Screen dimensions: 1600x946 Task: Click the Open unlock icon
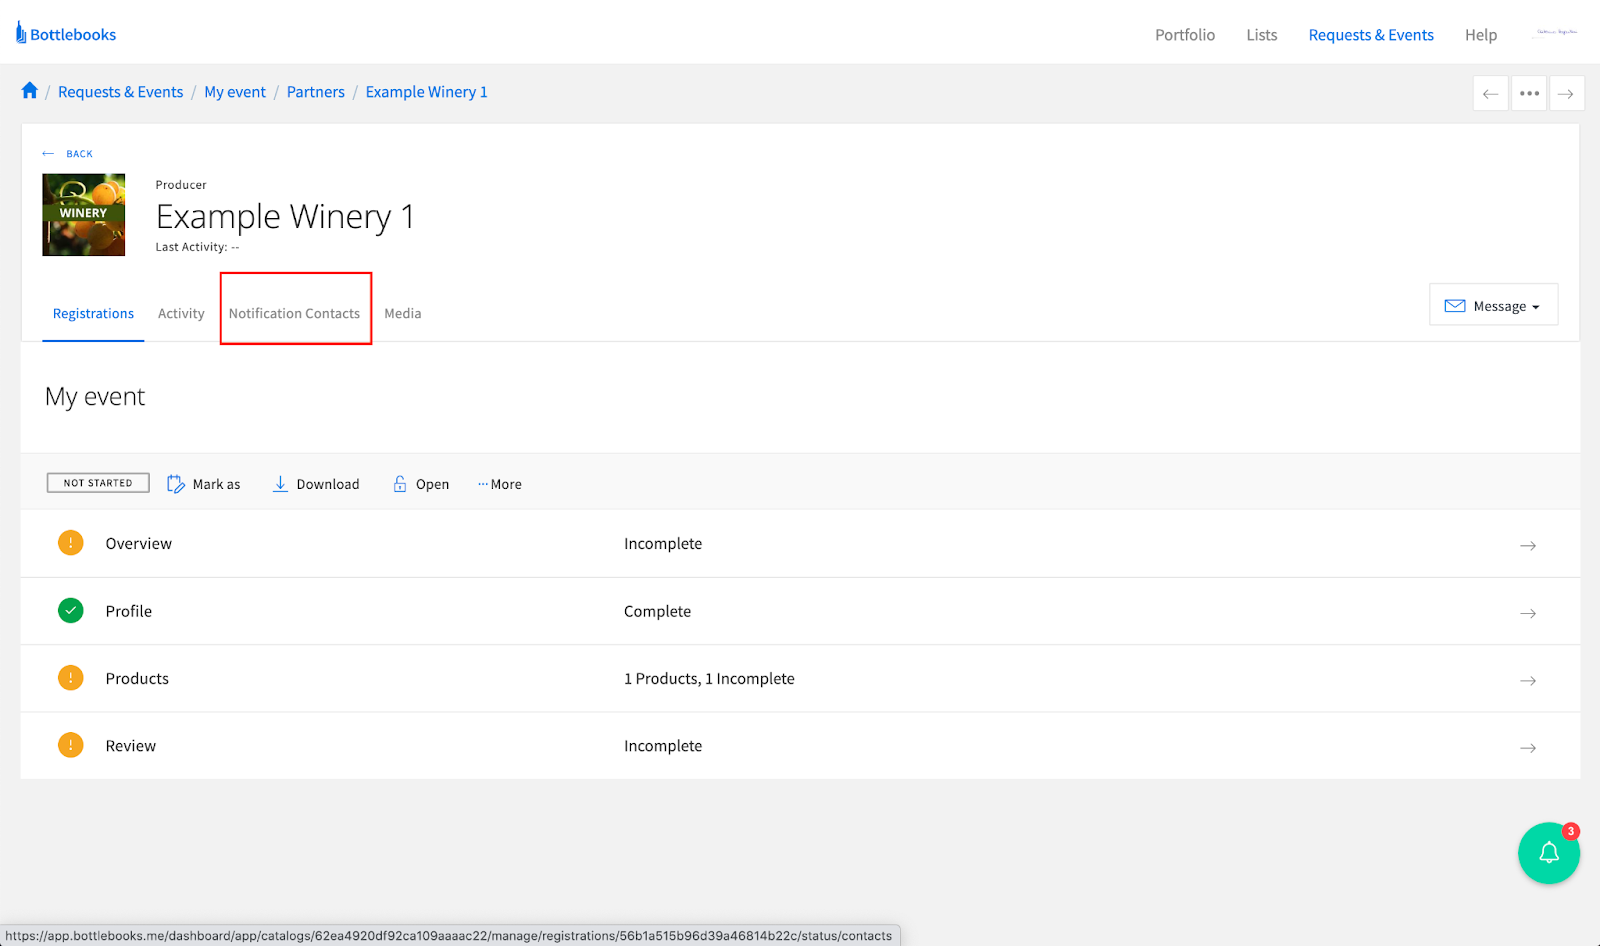tap(400, 484)
